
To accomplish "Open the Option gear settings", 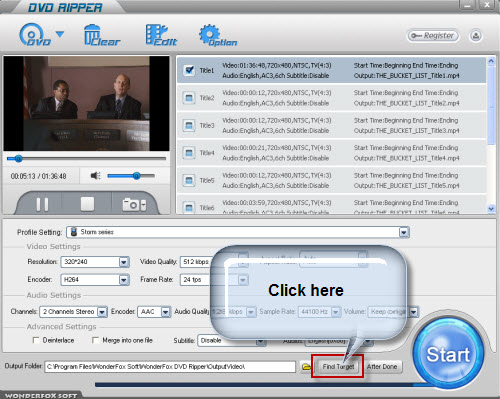I will point(218,35).
